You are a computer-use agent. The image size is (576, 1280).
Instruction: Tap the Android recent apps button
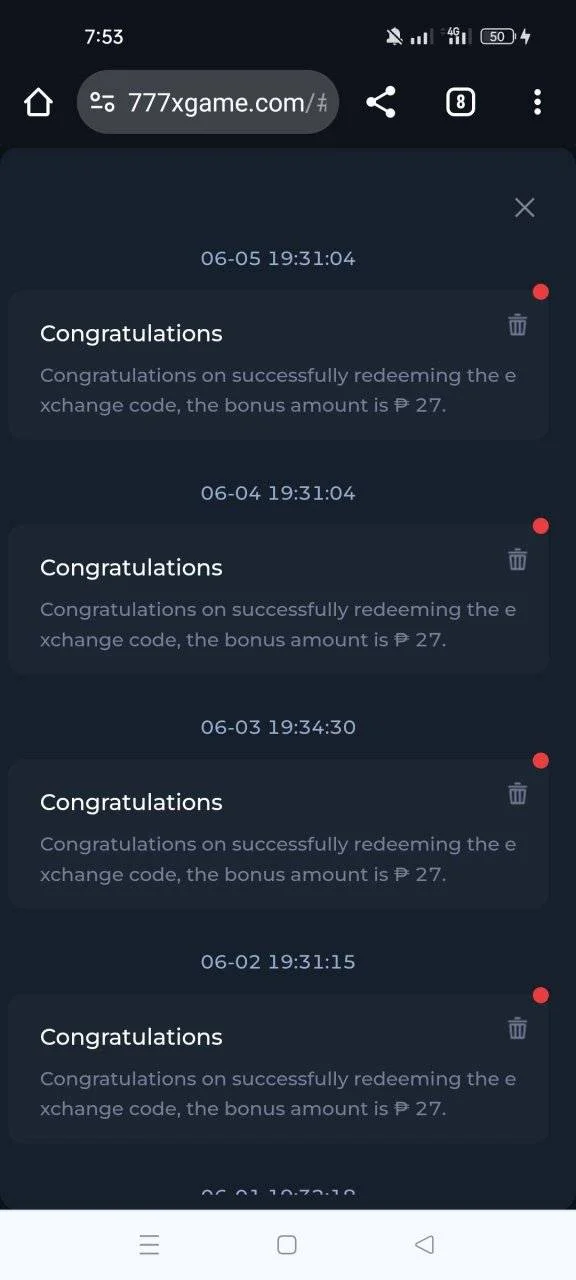point(149,1245)
